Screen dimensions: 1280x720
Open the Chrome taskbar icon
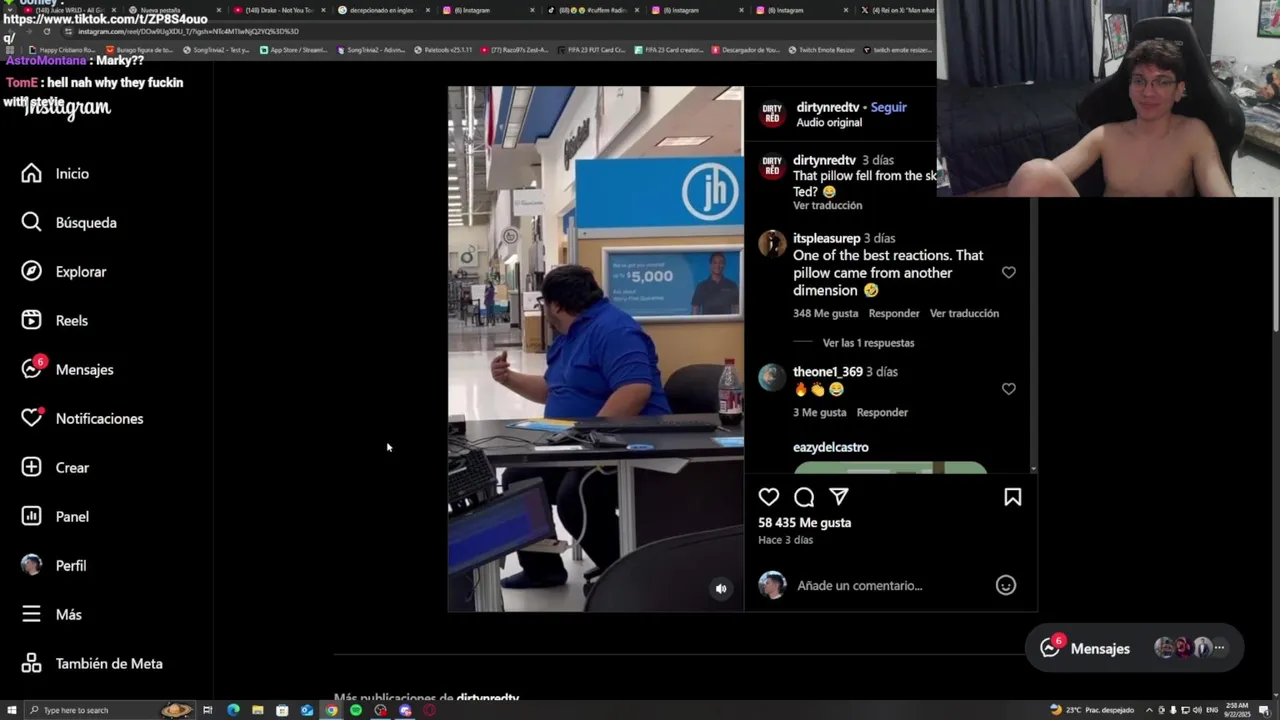coord(331,710)
